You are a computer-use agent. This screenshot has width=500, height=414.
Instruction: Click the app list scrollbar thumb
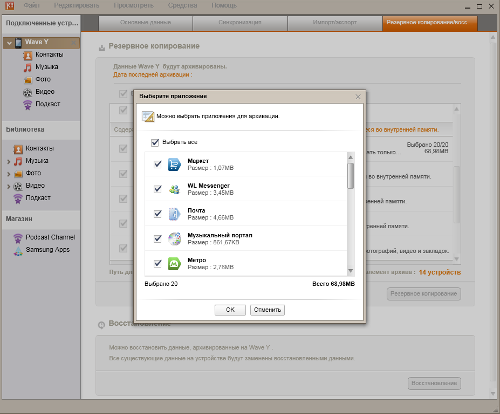point(350,176)
